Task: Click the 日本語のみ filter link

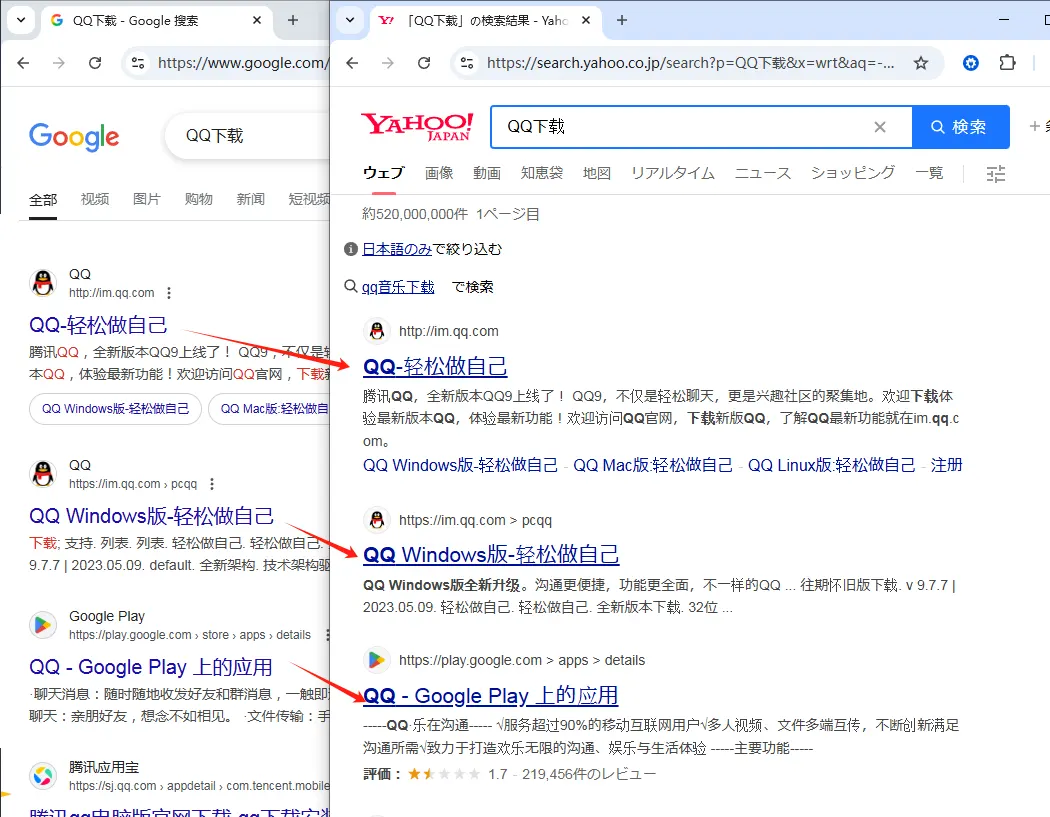Action: 397,249
